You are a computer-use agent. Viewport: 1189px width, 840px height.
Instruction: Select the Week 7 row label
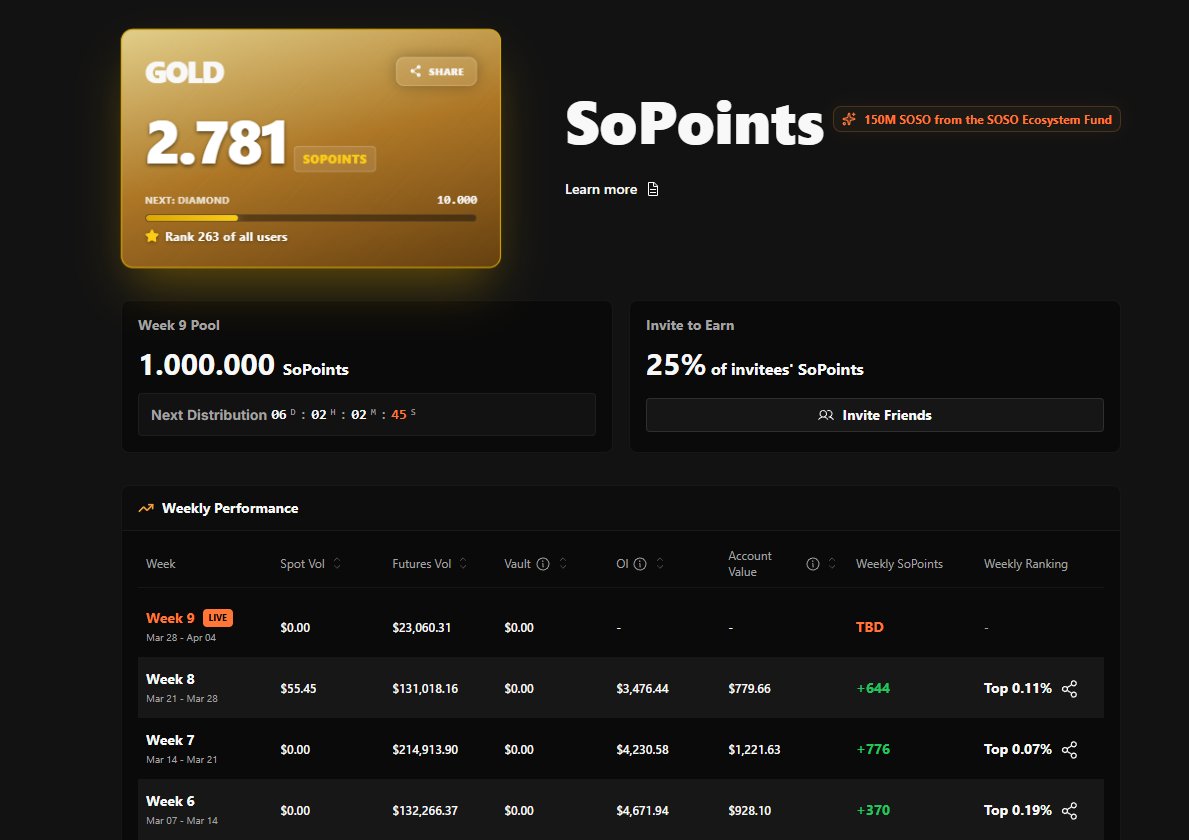click(x=170, y=740)
